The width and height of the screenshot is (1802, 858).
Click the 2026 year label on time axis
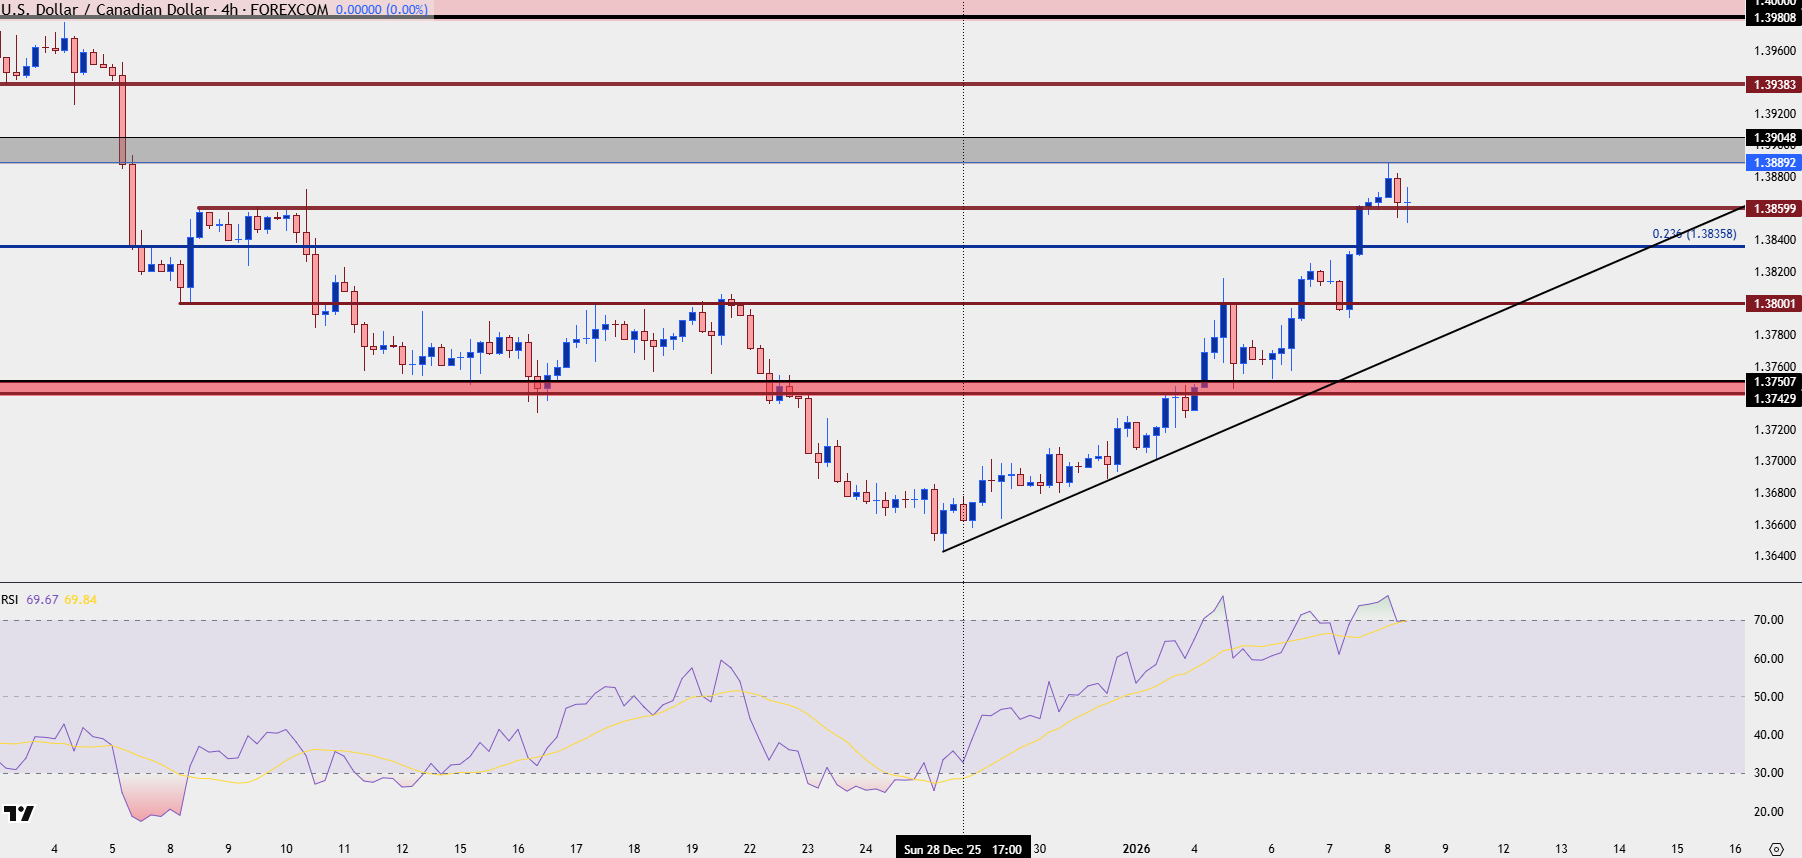tap(1136, 849)
